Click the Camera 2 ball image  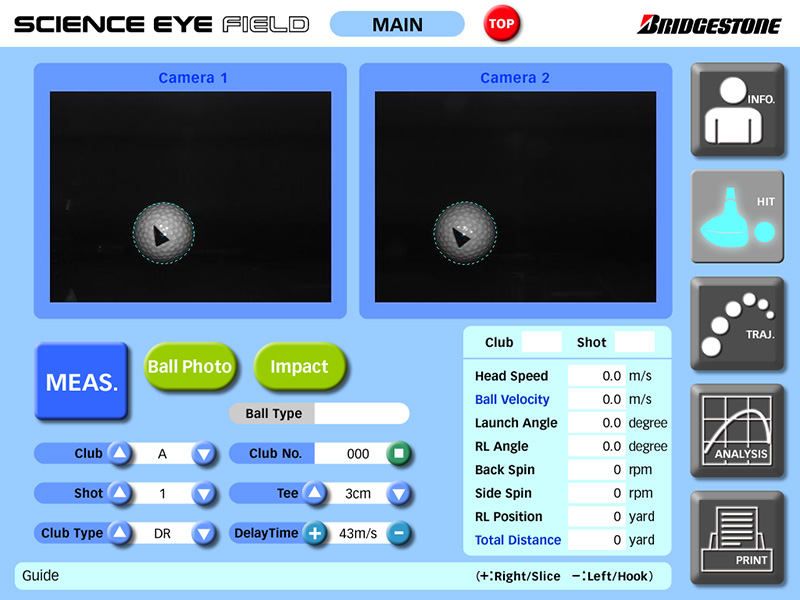click(465, 233)
